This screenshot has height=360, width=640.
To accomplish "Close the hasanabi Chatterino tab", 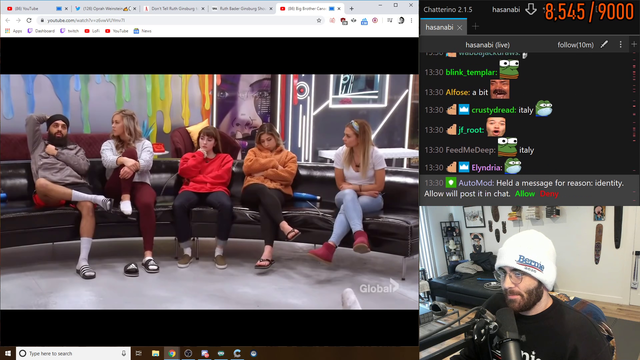I will [x=460, y=27].
